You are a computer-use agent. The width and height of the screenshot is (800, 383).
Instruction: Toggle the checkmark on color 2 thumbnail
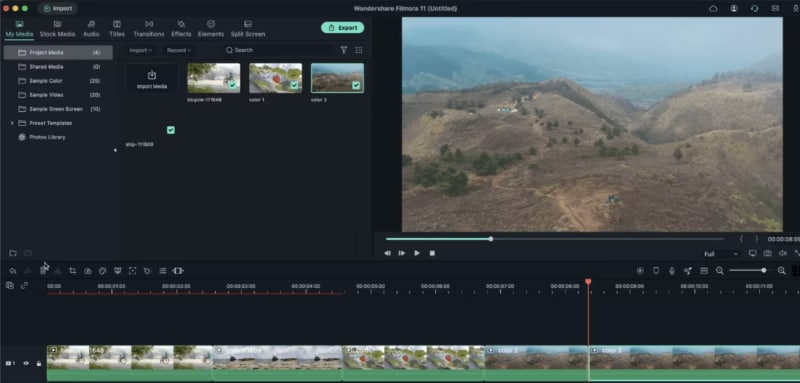tap(356, 86)
